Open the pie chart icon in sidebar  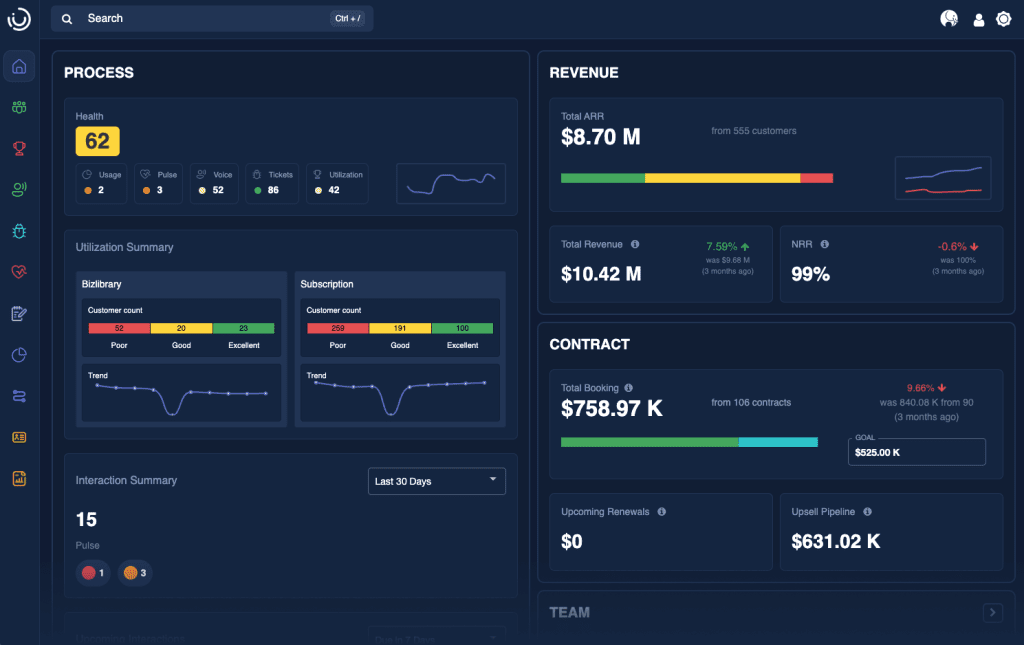pyautogui.click(x=19, y=354)
